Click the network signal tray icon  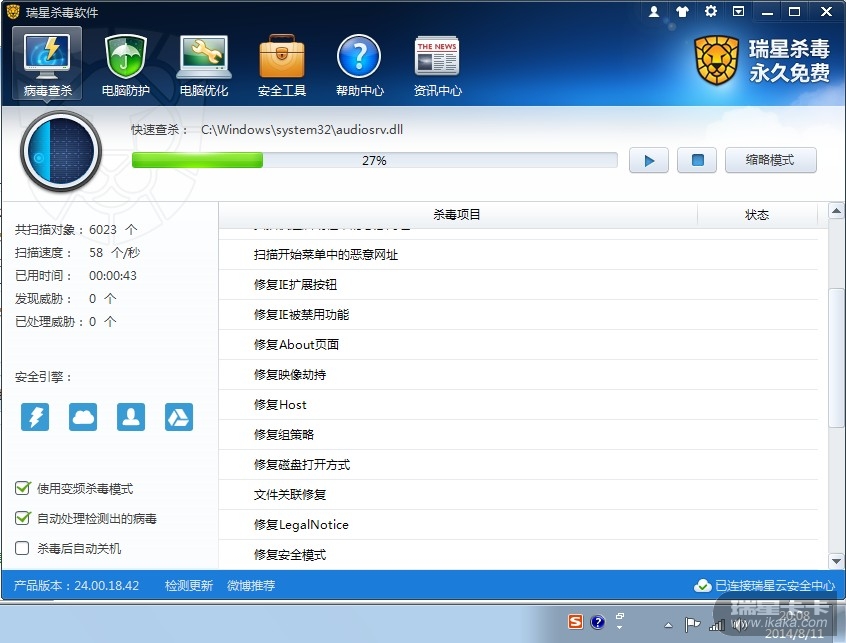(x=717, y=625)
